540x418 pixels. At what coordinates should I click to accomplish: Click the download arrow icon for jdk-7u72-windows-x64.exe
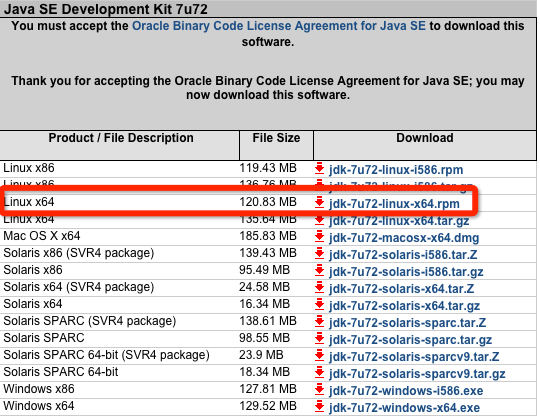pyautogui.click(x=320, y=407)
